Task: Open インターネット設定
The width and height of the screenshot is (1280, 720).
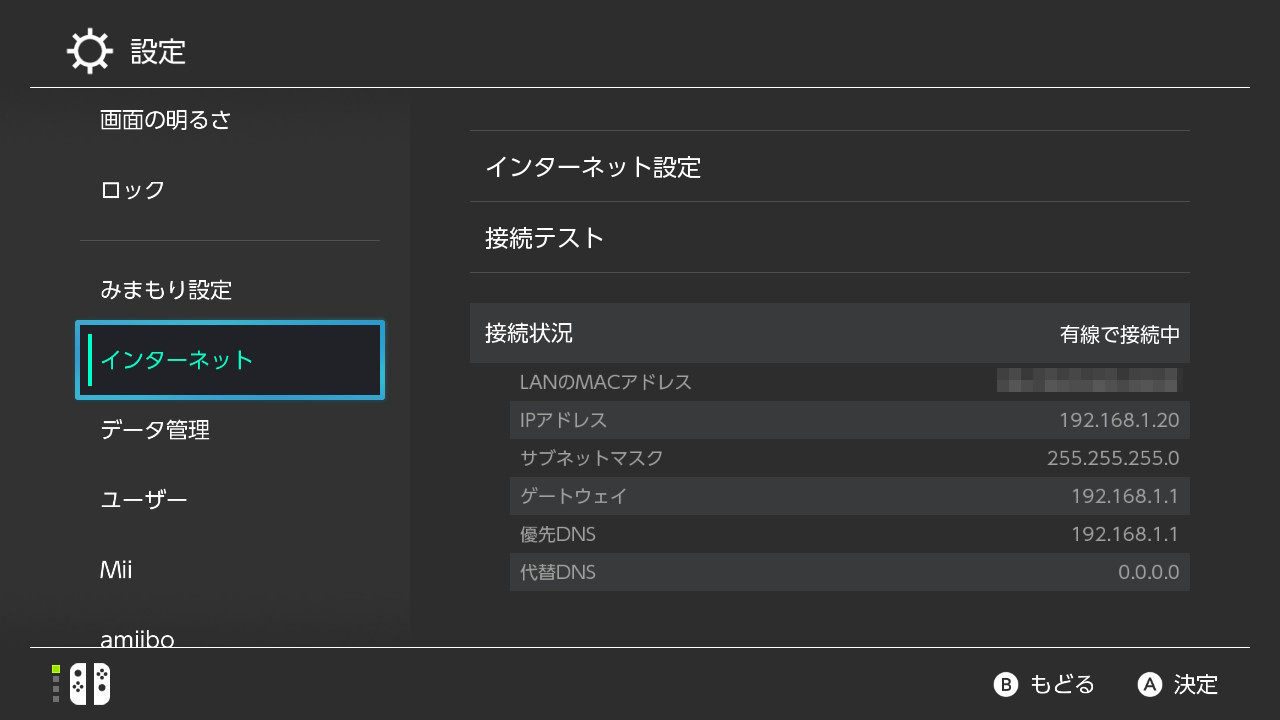Action: (x=830, y=166)
